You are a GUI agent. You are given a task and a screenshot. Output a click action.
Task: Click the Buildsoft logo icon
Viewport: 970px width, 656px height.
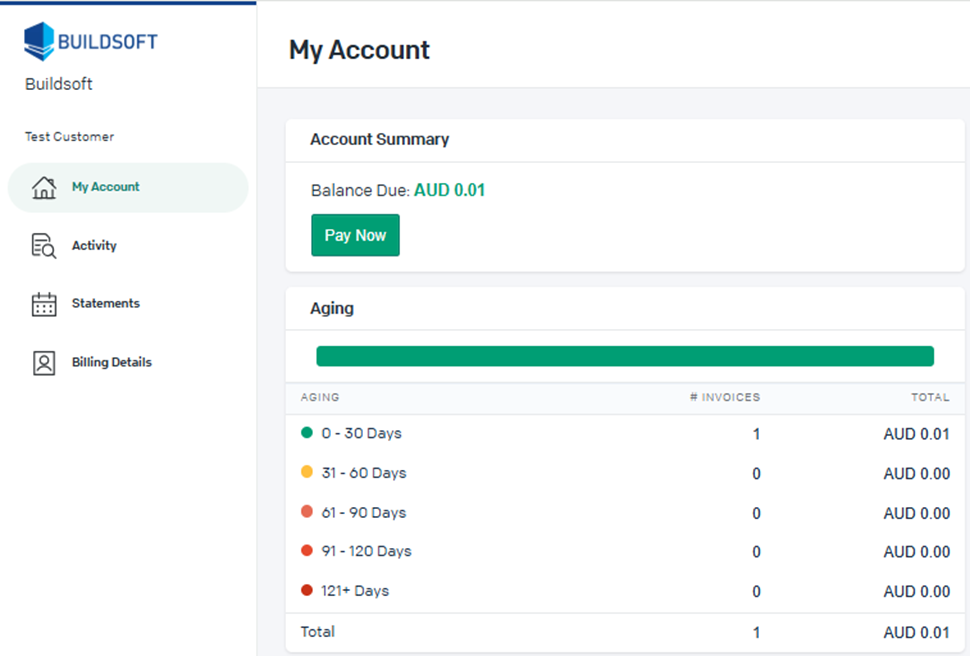click(39, 42)
